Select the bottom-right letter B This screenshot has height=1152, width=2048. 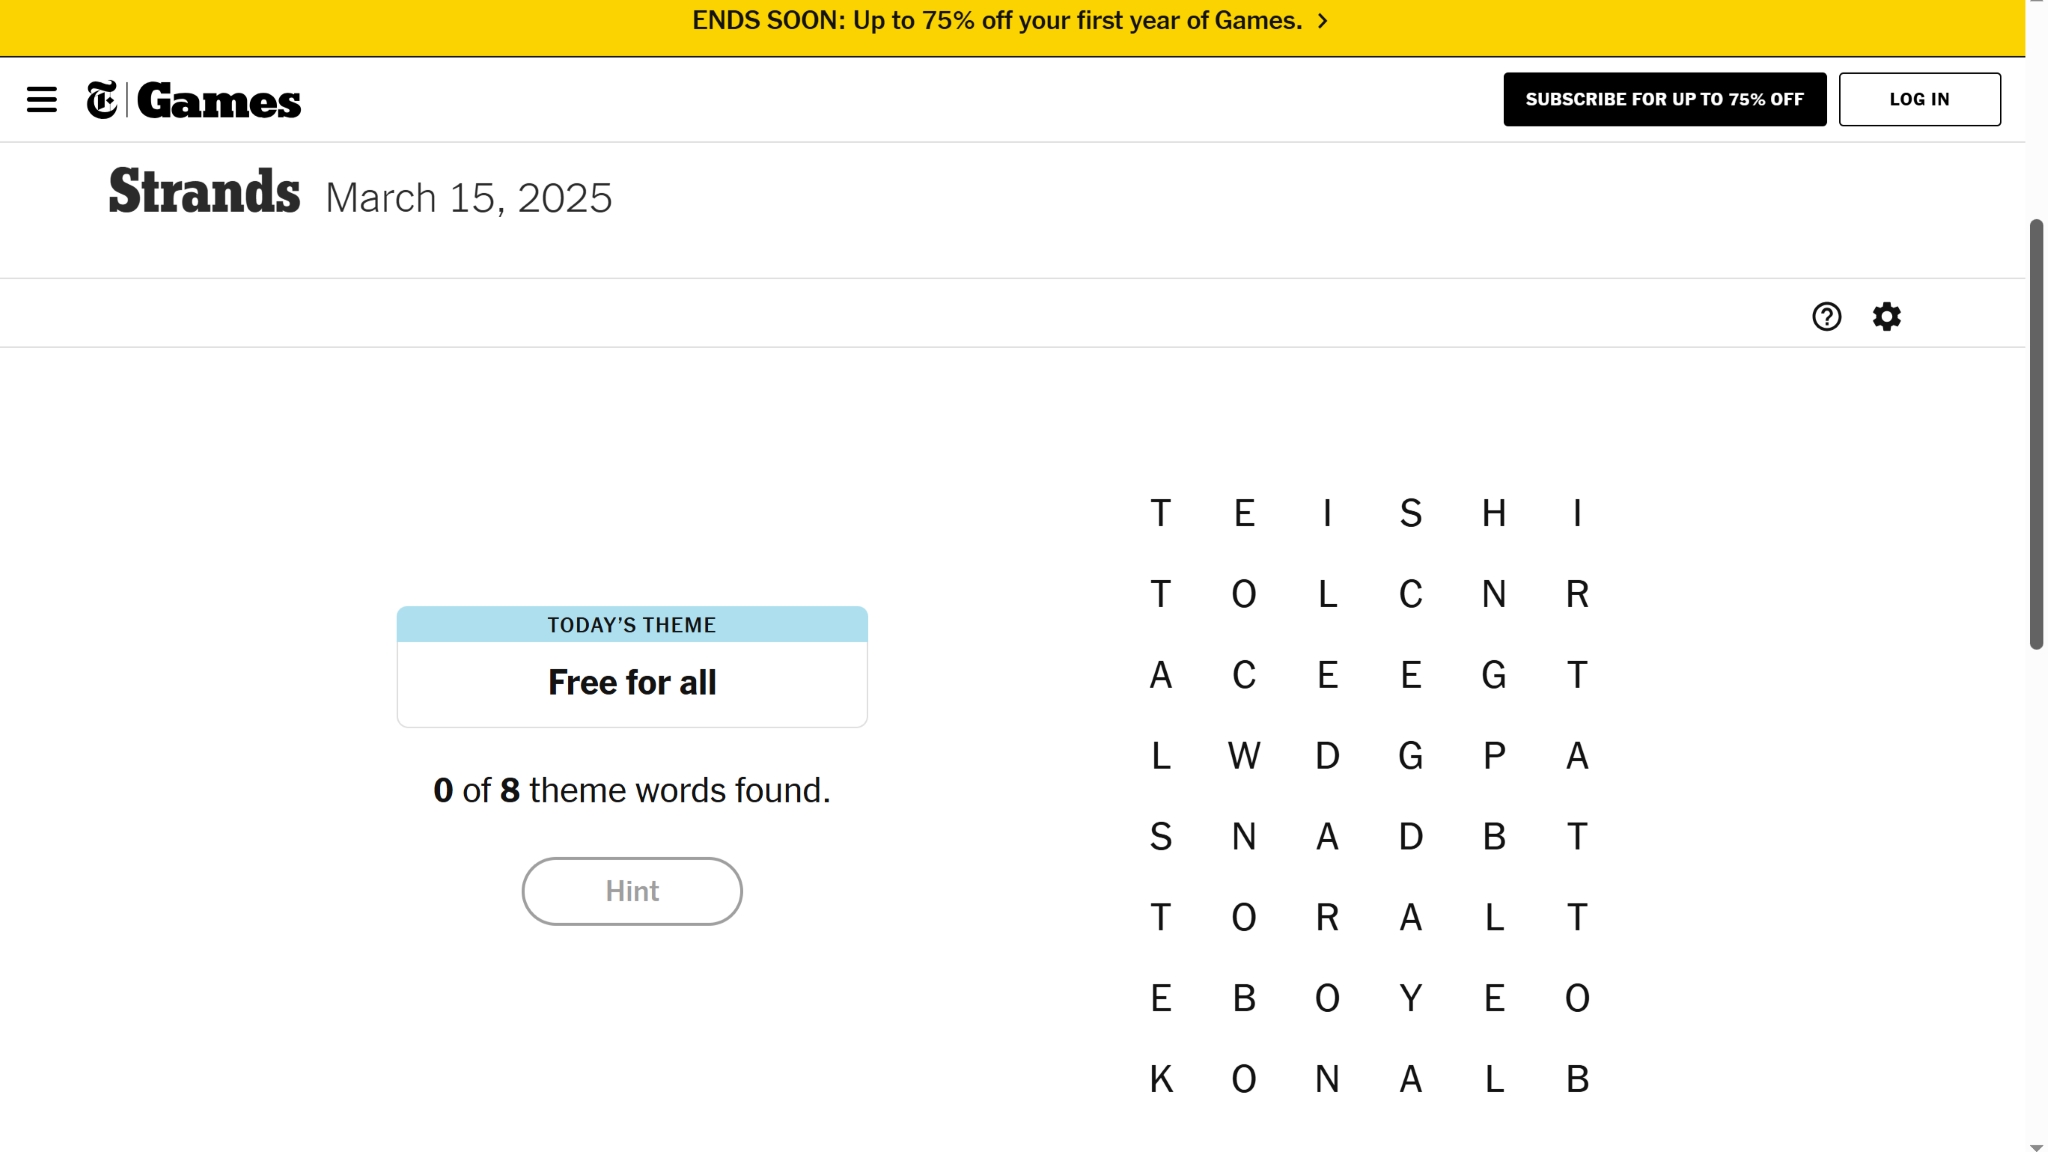(x=1577, y=1079)
